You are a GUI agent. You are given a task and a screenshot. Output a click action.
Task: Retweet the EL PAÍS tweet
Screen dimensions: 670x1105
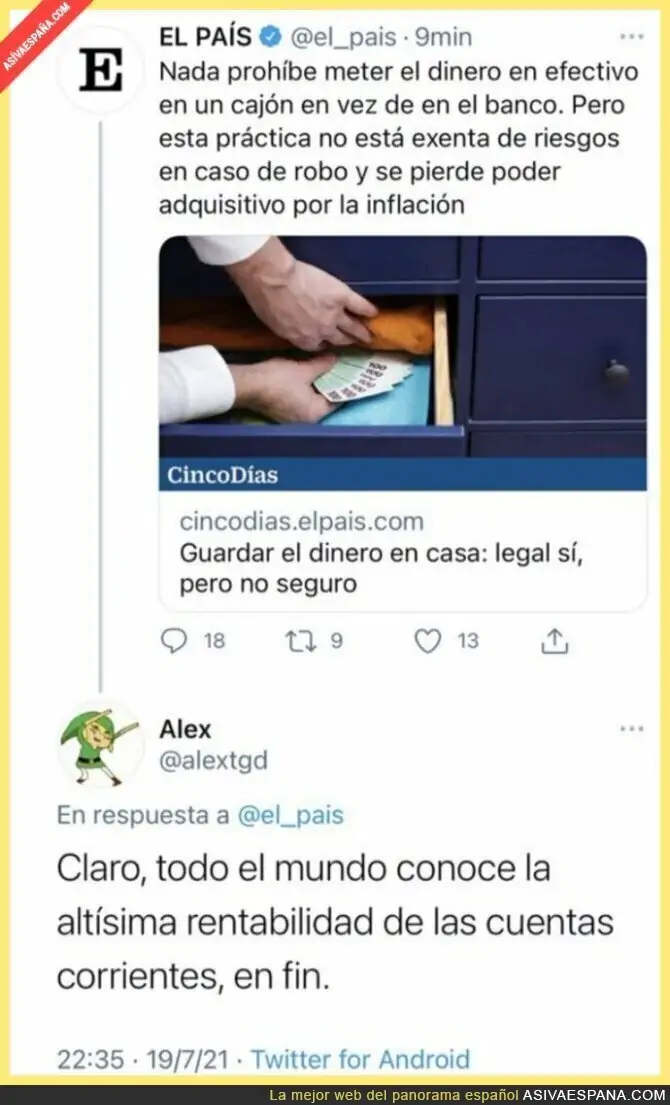click(x=301, y=640)
